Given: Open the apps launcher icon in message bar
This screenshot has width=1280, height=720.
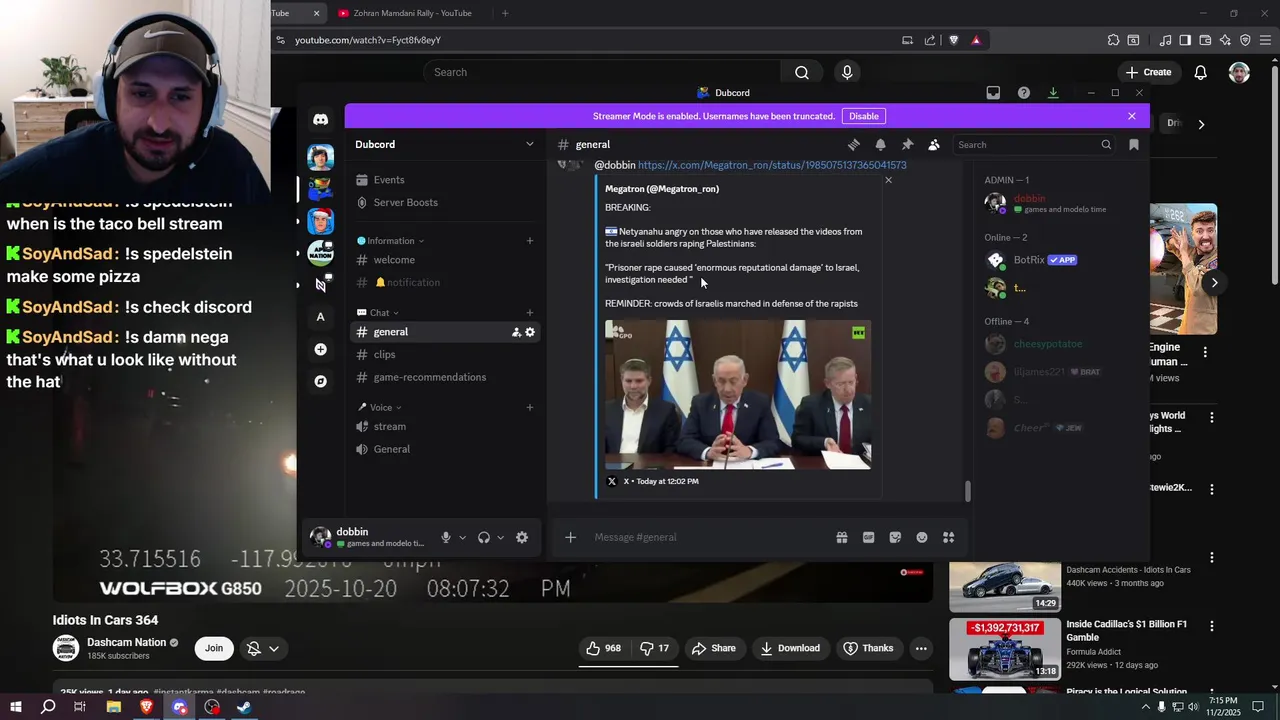Looking at the screenshot, I should (x=948, y=537).
